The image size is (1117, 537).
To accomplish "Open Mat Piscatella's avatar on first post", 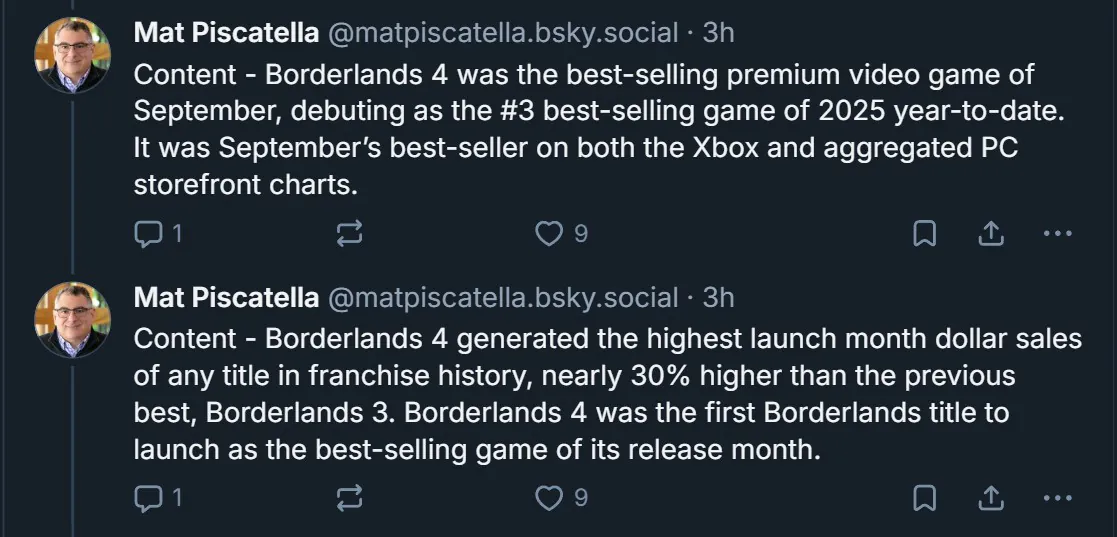I will (x=72, y=55).
